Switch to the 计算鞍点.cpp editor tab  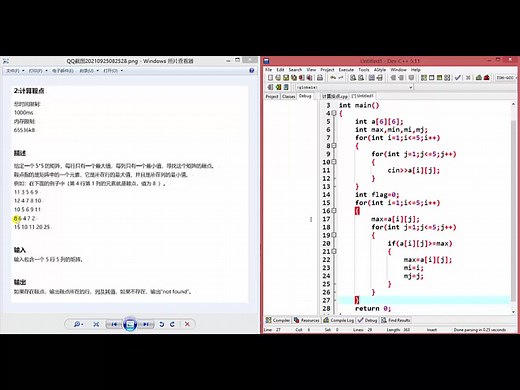tap(334, 96)
